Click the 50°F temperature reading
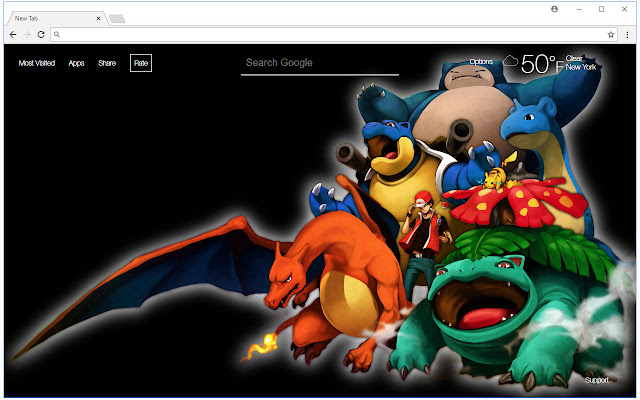The height and width of the screenshot is (400, 640). tap(542, 64)
